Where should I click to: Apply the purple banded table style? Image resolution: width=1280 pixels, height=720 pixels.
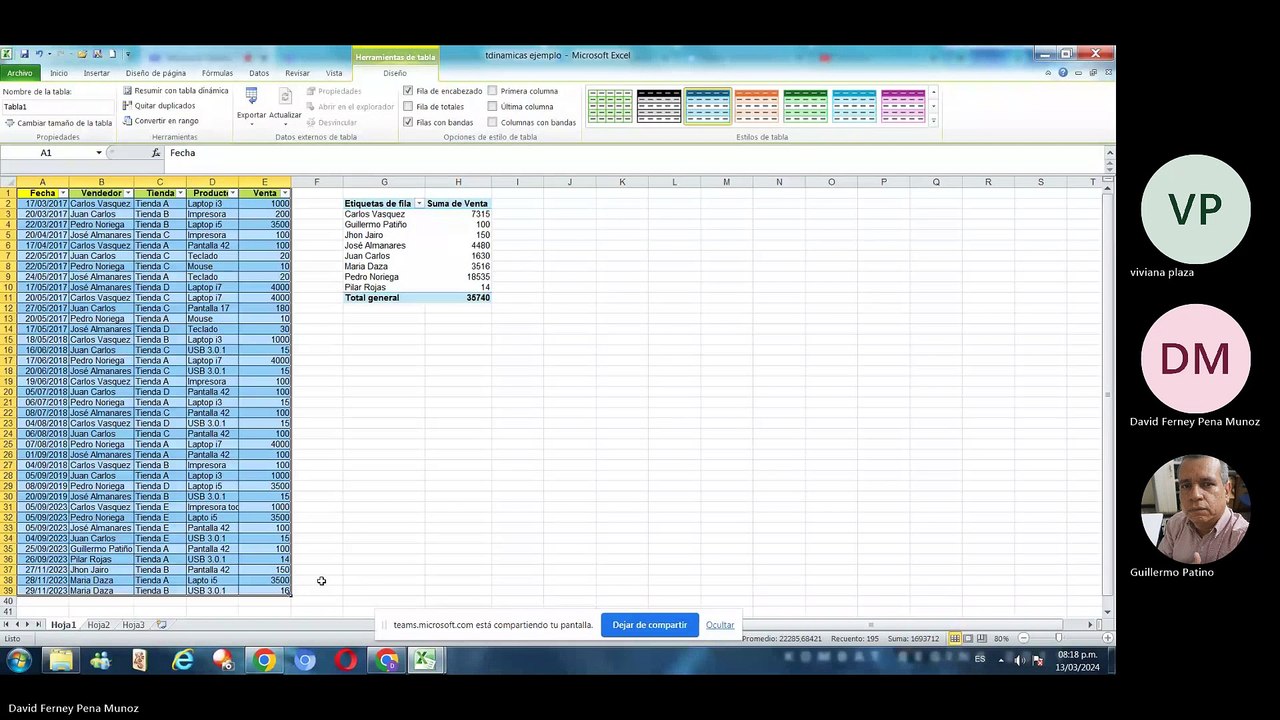click(904, 106)
